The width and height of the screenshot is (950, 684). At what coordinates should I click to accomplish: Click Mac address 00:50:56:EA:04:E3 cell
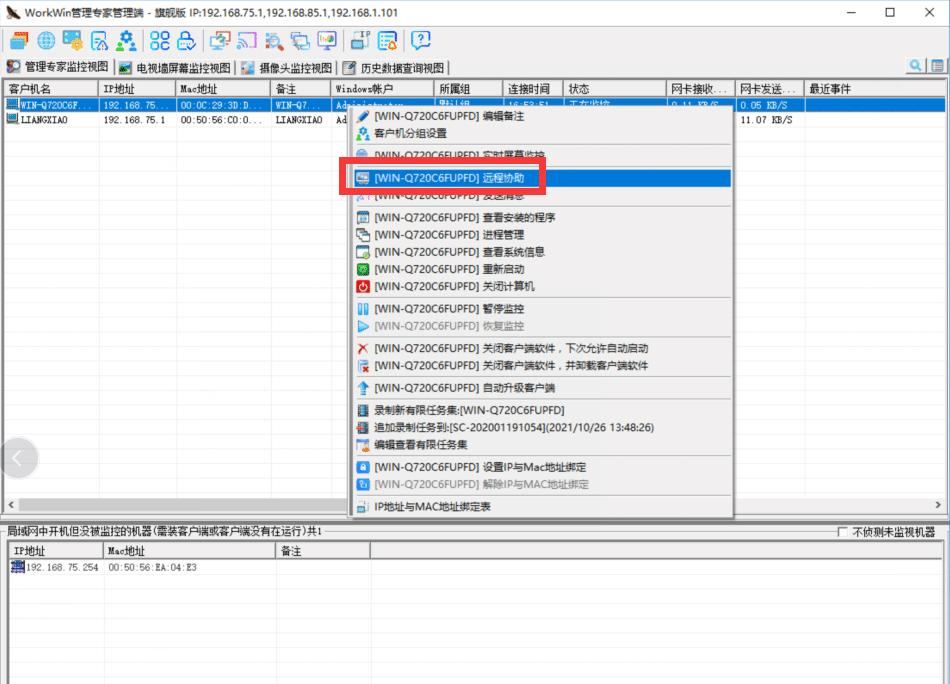pyautogui.click(x=153, y=568)
